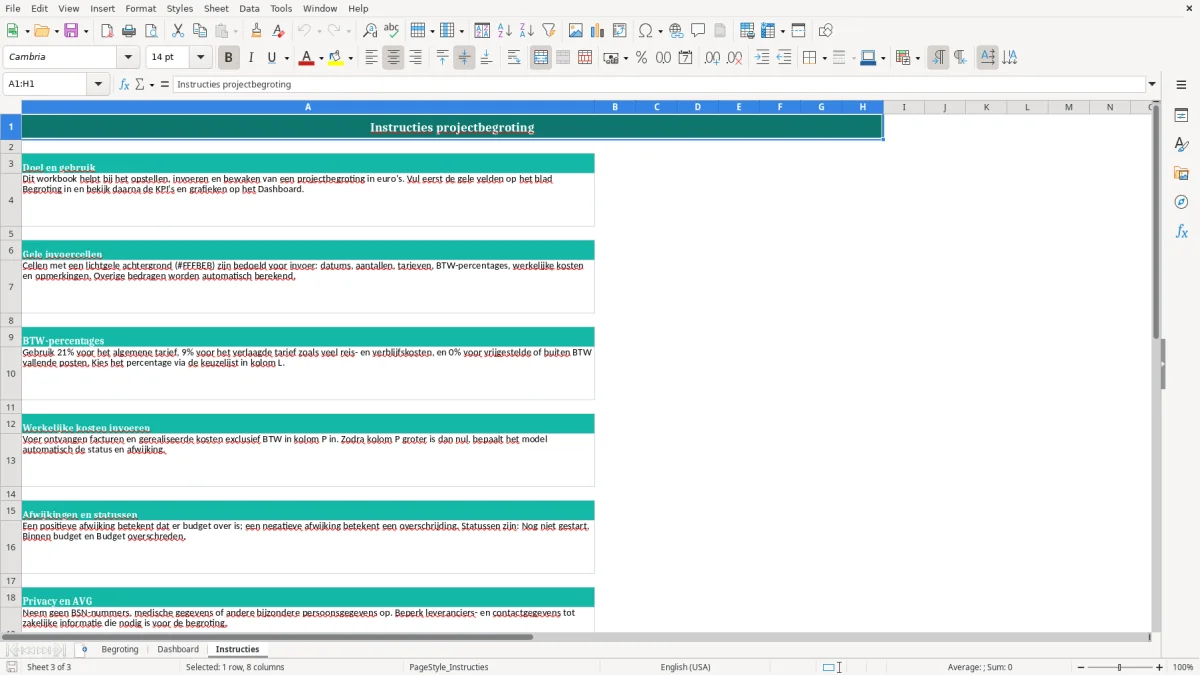Image resolution: width=1200 pixels, height=675 pixels.
Task: Export directly as PDF
Action: click(x=107, y=31)
